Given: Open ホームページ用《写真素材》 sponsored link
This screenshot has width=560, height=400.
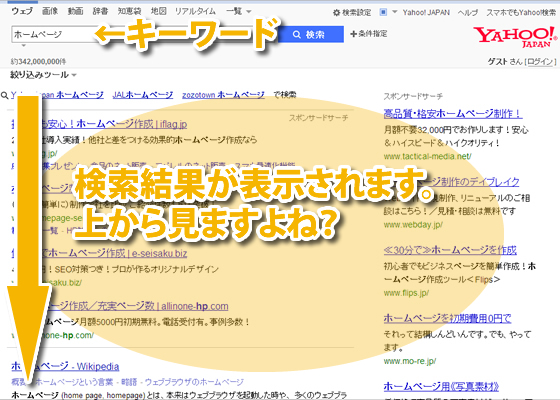Looking at the screenshot, I should [441, 386].
